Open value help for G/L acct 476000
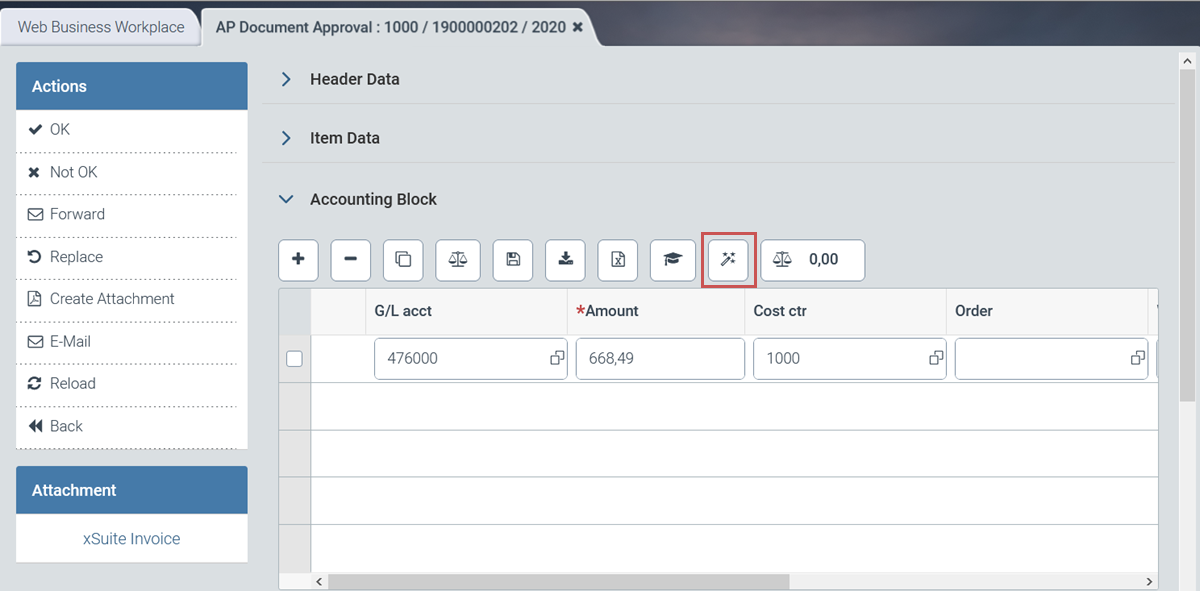The width and height of the screenshot is (1200, 591). (557, 358)
